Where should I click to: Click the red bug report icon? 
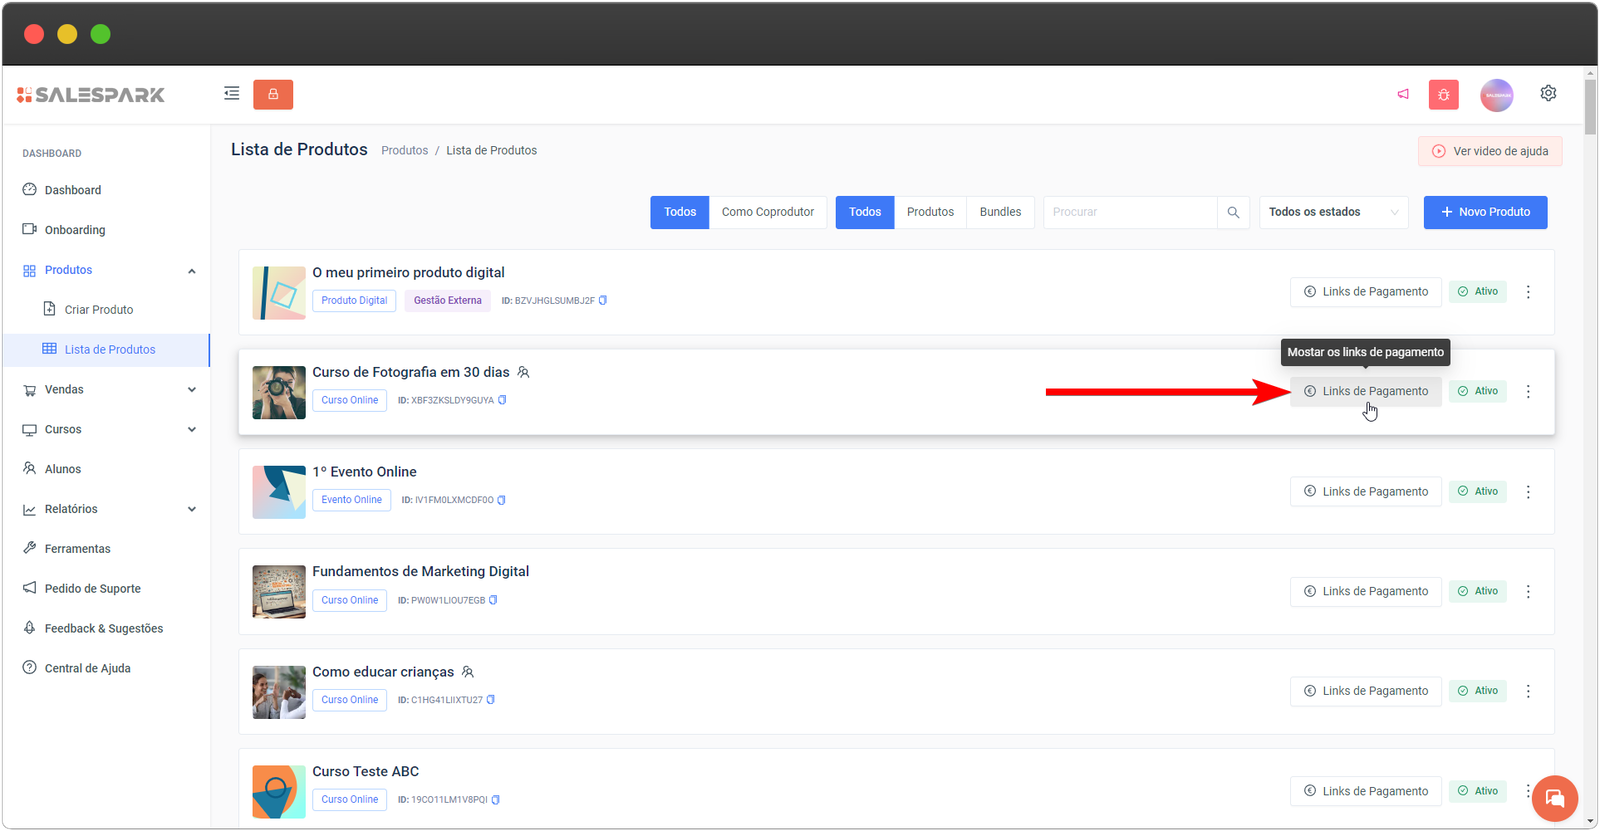point(1443,95)
